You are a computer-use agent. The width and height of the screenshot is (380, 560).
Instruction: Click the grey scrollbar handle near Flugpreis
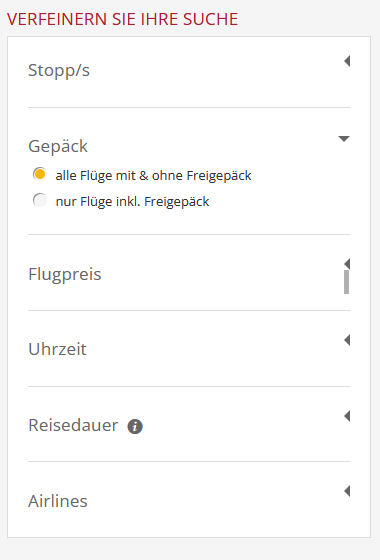click(346, 282)
